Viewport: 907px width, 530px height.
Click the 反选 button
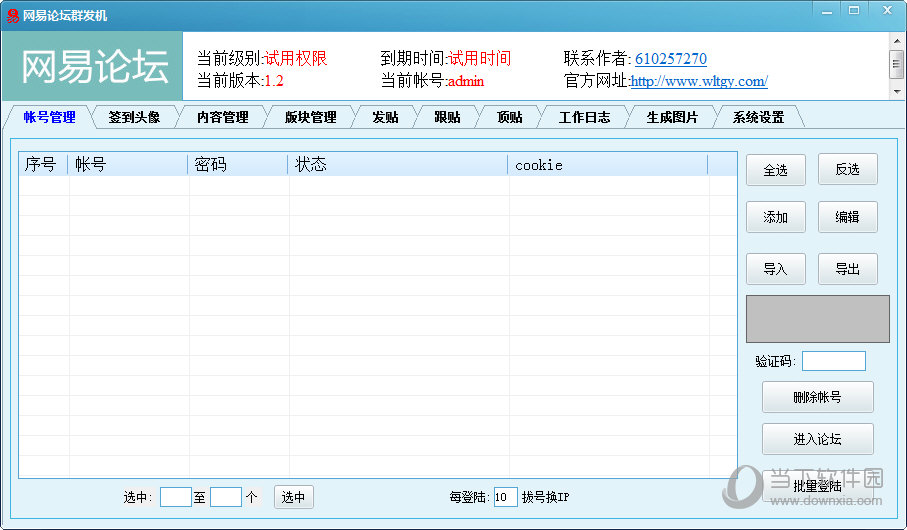pos(847,170)
